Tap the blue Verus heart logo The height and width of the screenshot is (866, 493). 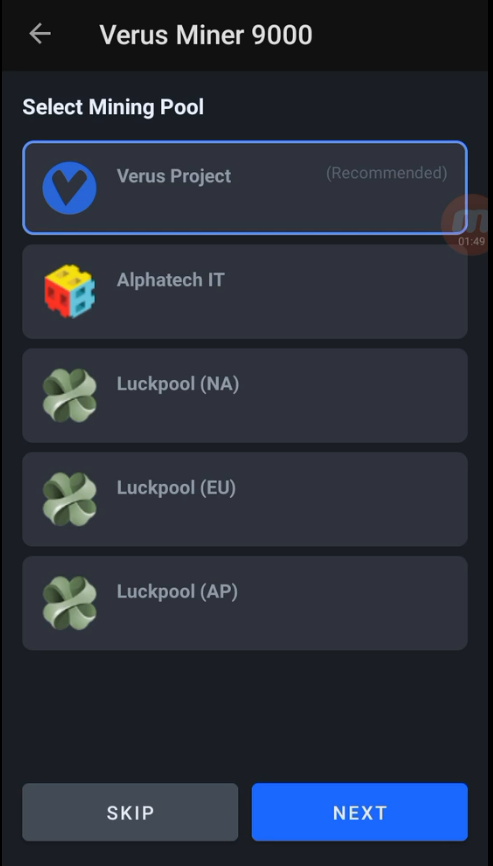coord(70,188)
